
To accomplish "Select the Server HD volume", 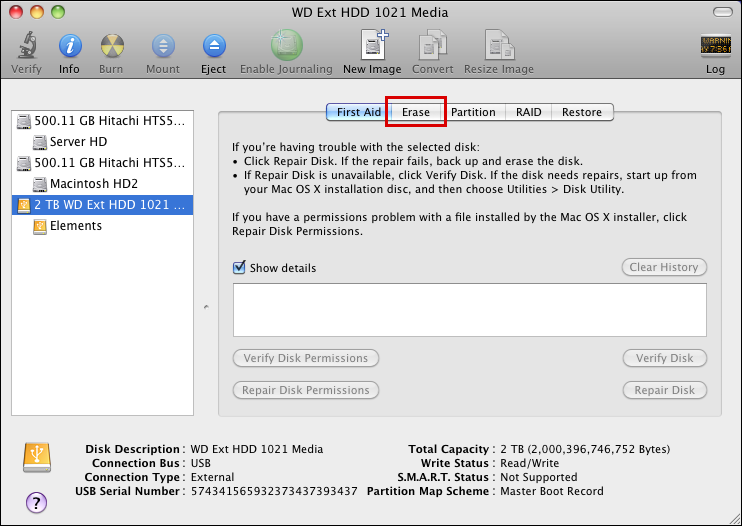I will pos(102,142).
